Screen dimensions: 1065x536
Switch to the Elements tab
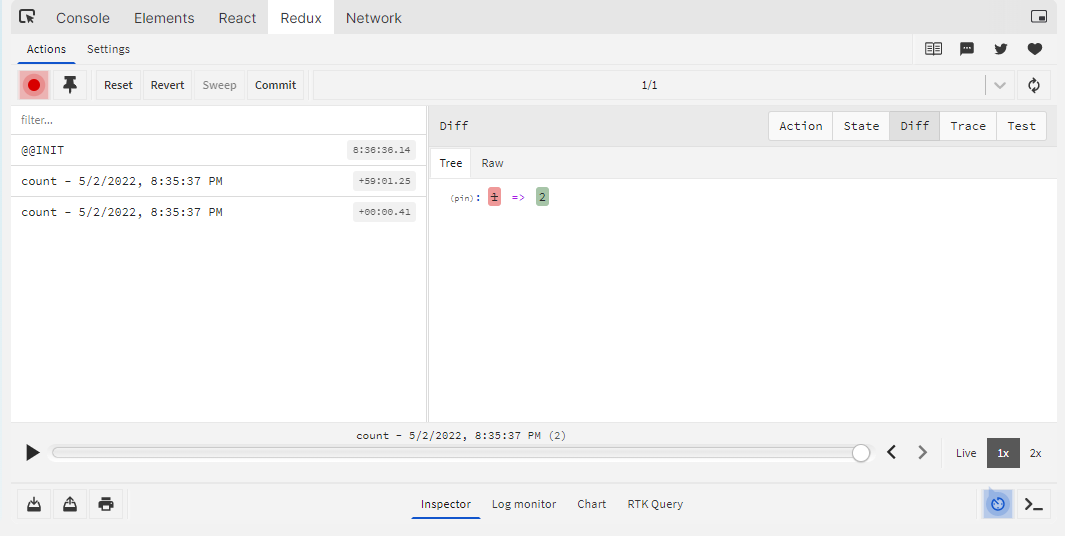[x=164, y=18]
